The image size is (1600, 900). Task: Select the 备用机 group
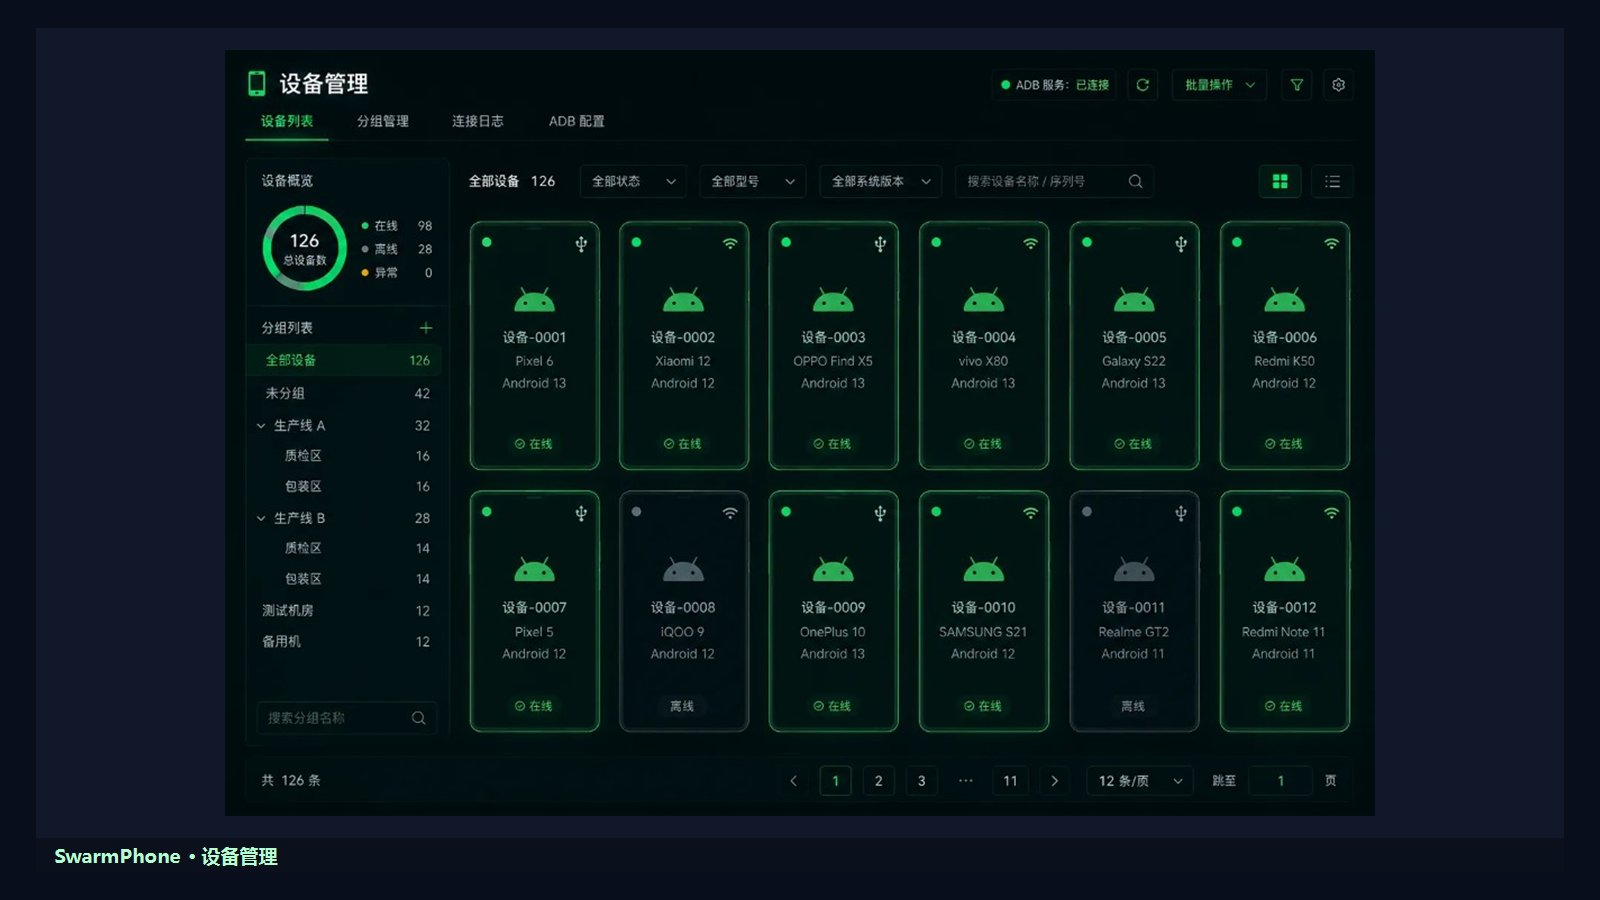pyautogui.click(x=346, y=641)
